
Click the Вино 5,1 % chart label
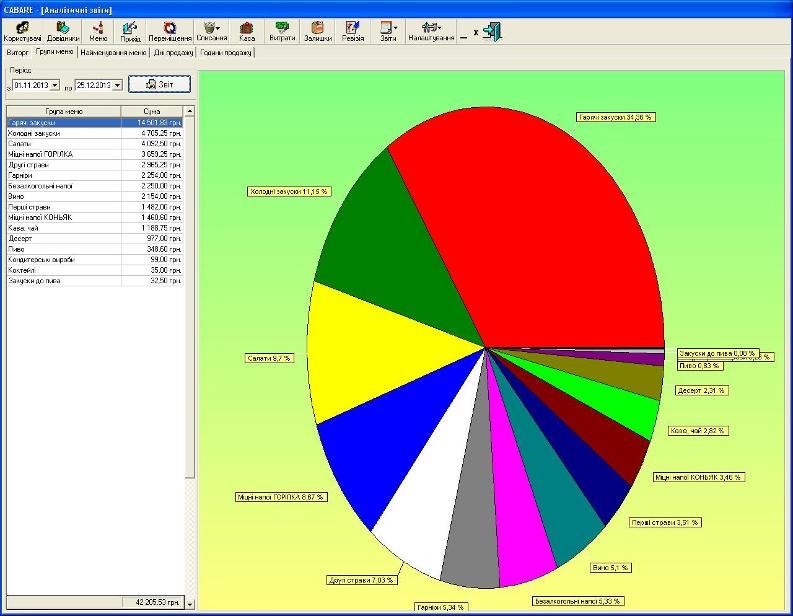(611, 567)
